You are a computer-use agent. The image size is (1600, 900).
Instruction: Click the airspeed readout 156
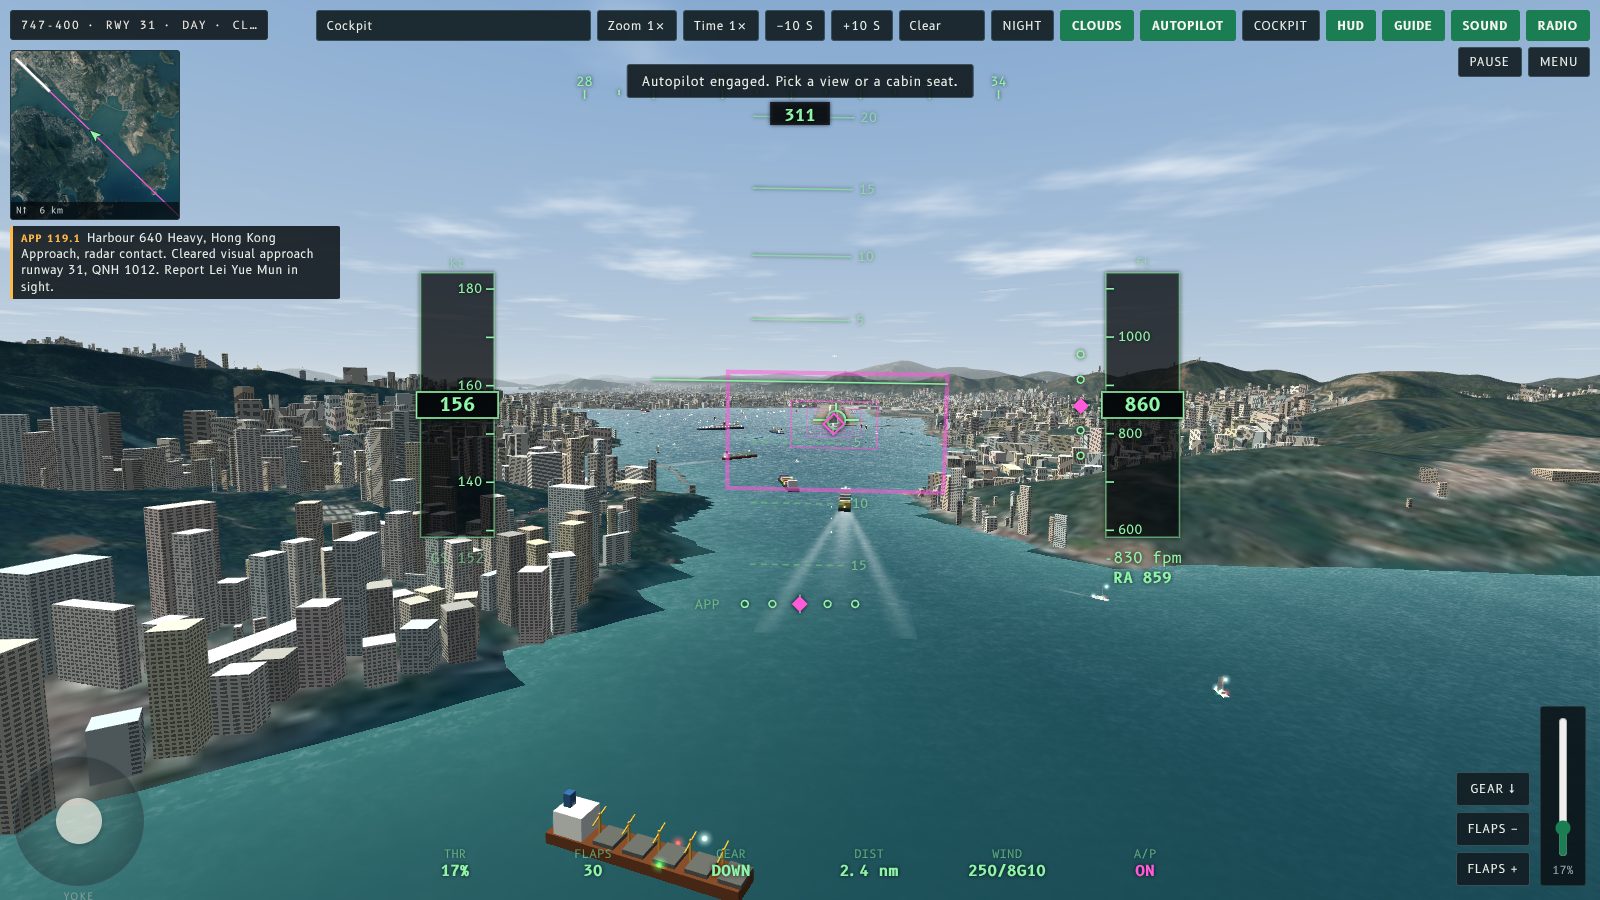point(457,404)
